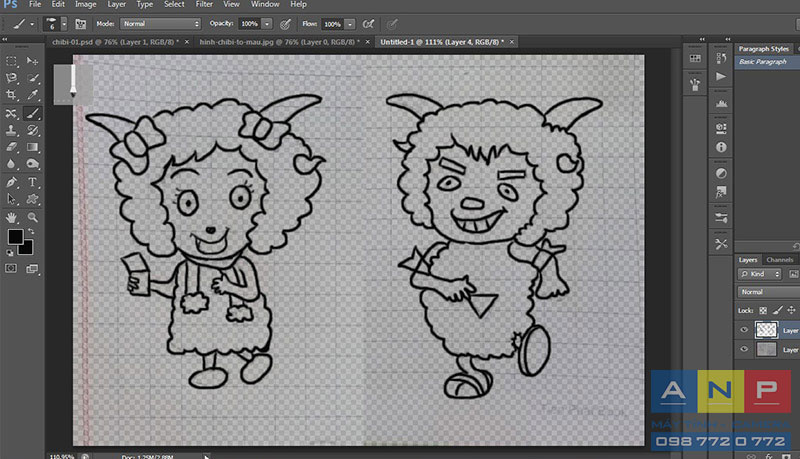Open the File menu

pyautogui.click(x=35, y=4)
